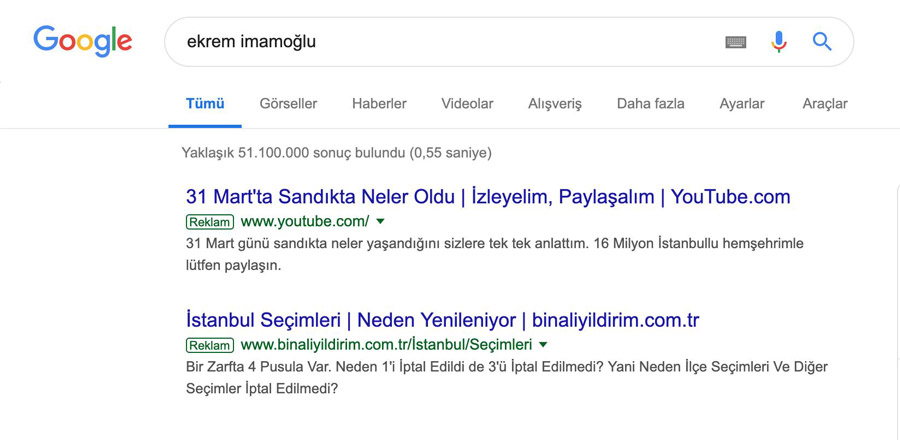Click the blue magnifier search icon
The height and width of the screenshot is (440, 900).
point(822,41)
